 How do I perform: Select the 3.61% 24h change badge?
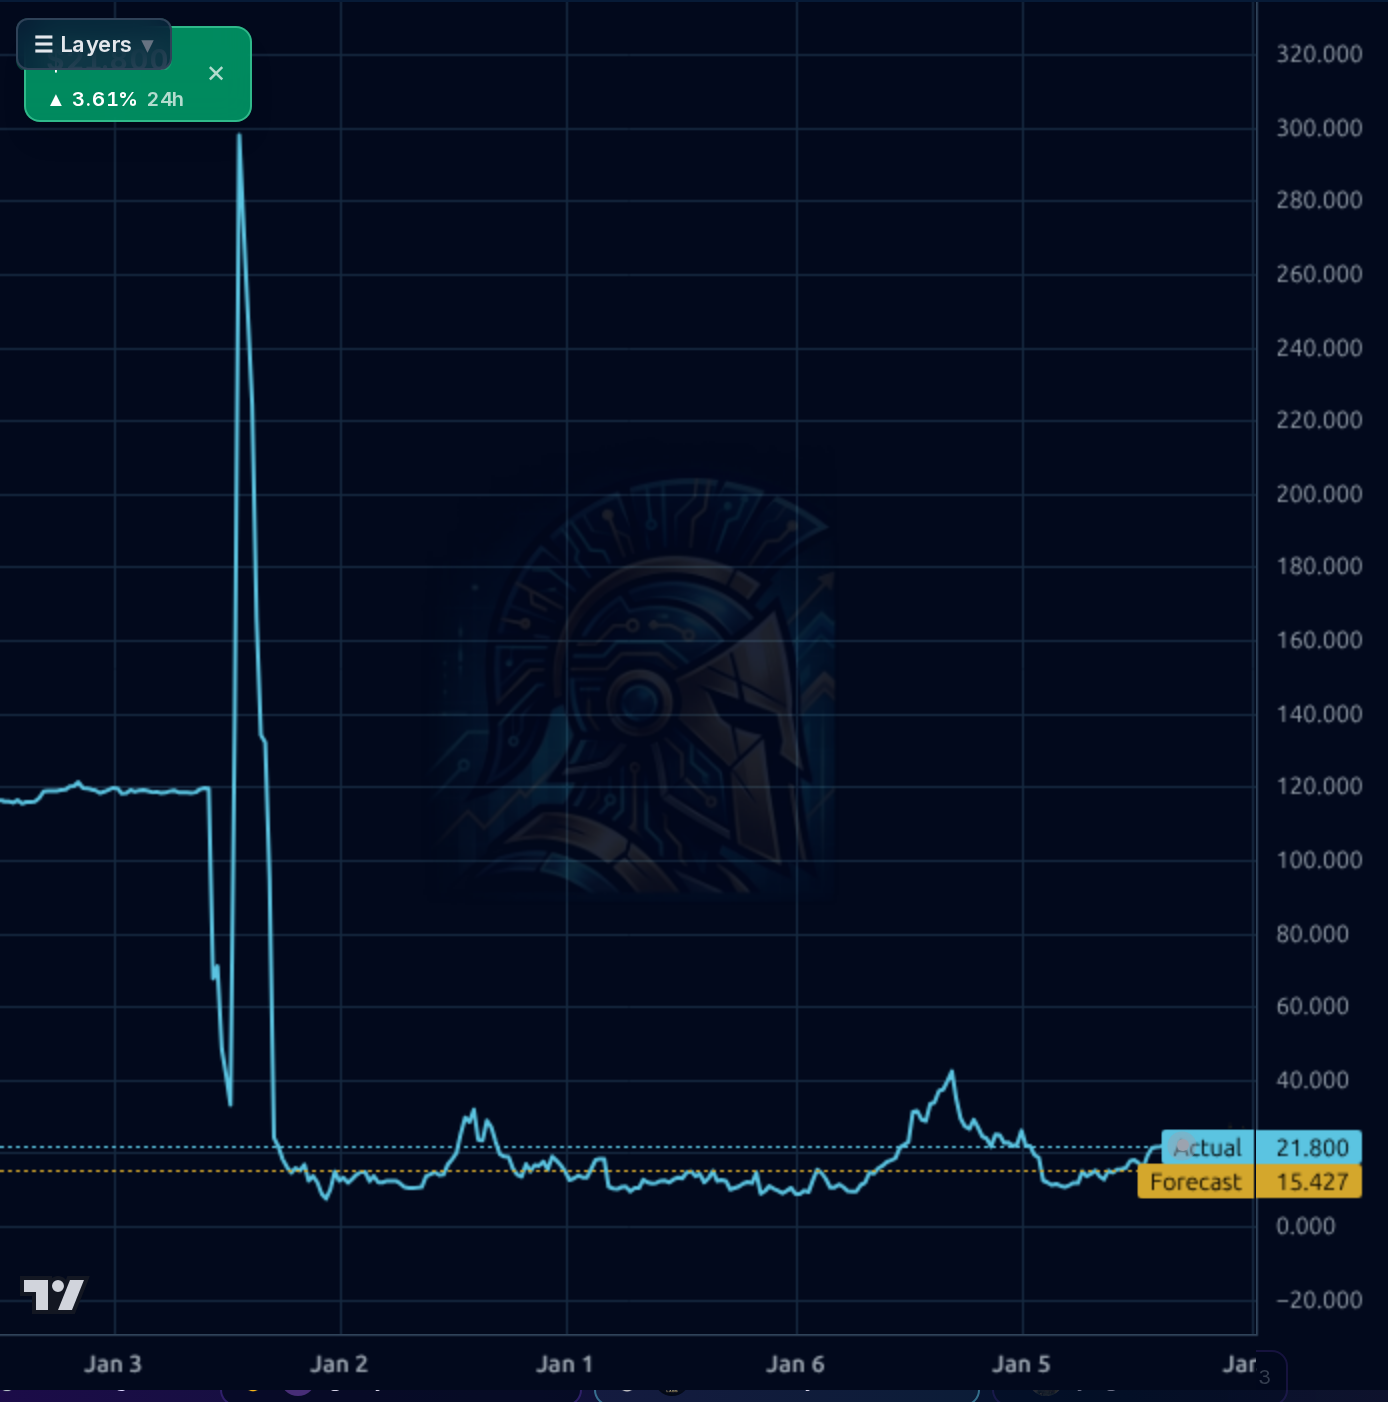[x=117, y=99]
